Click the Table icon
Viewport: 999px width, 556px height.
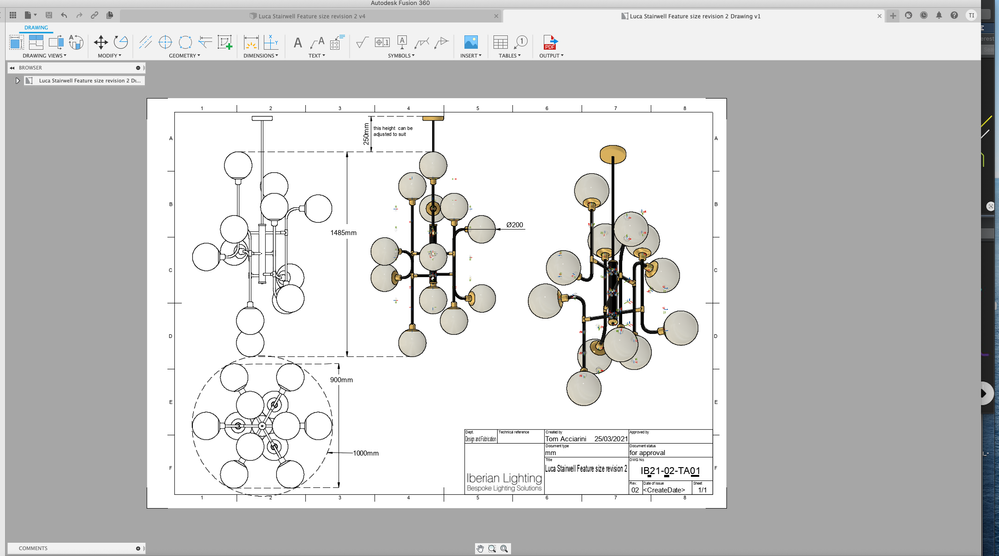[x=501, y=42]
